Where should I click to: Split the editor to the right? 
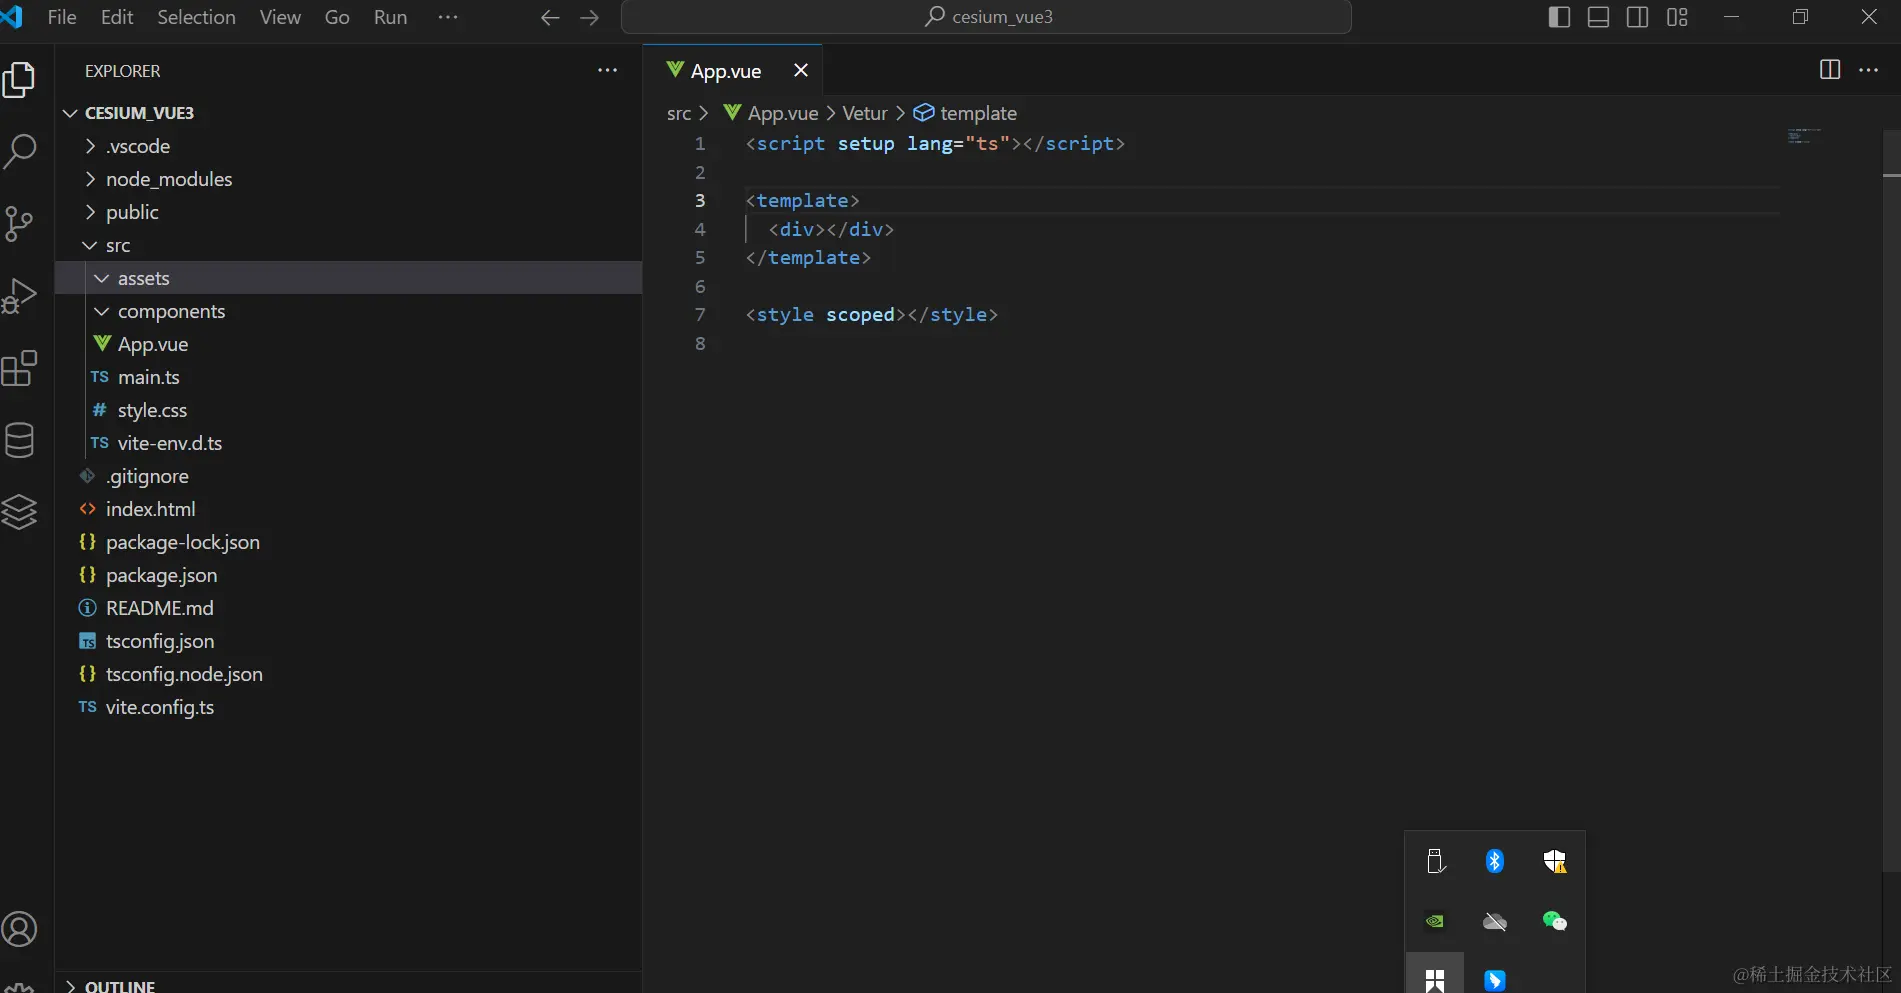[1829, 70]
